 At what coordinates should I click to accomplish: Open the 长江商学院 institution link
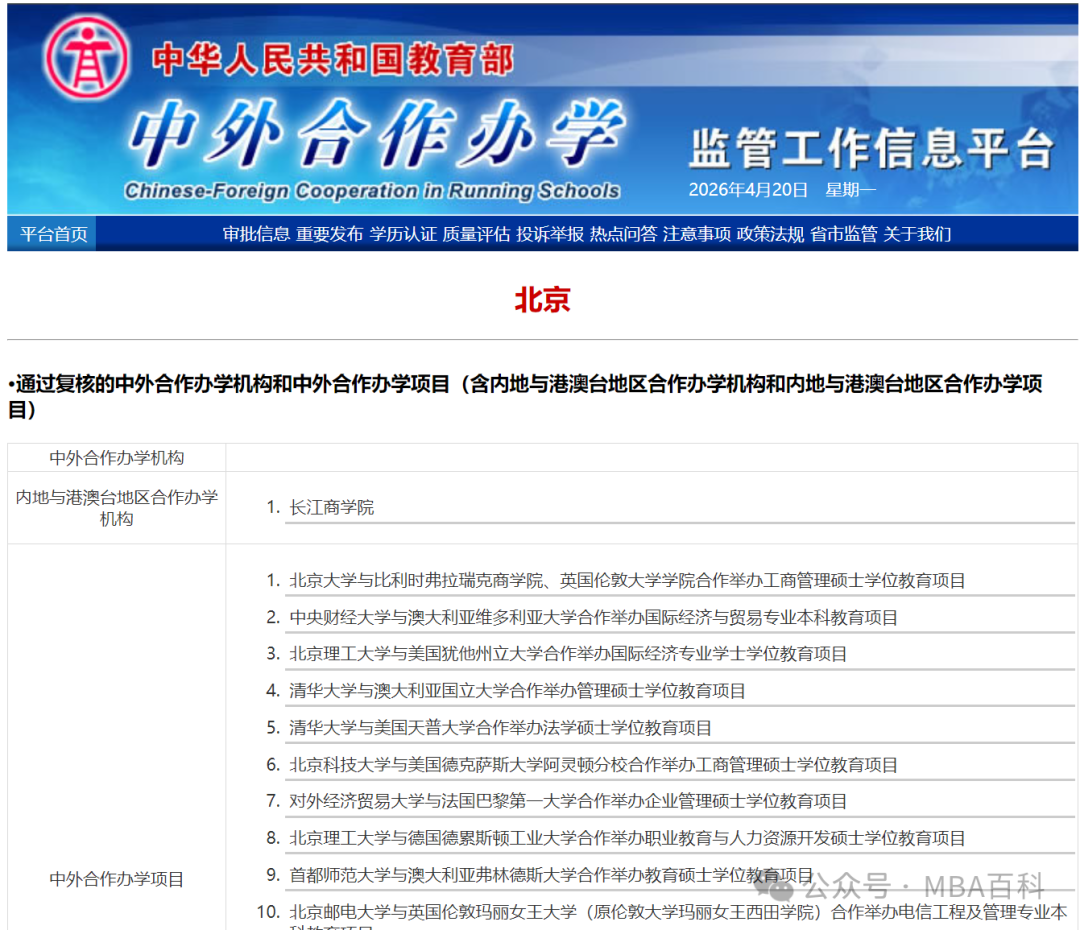[331, 508]
